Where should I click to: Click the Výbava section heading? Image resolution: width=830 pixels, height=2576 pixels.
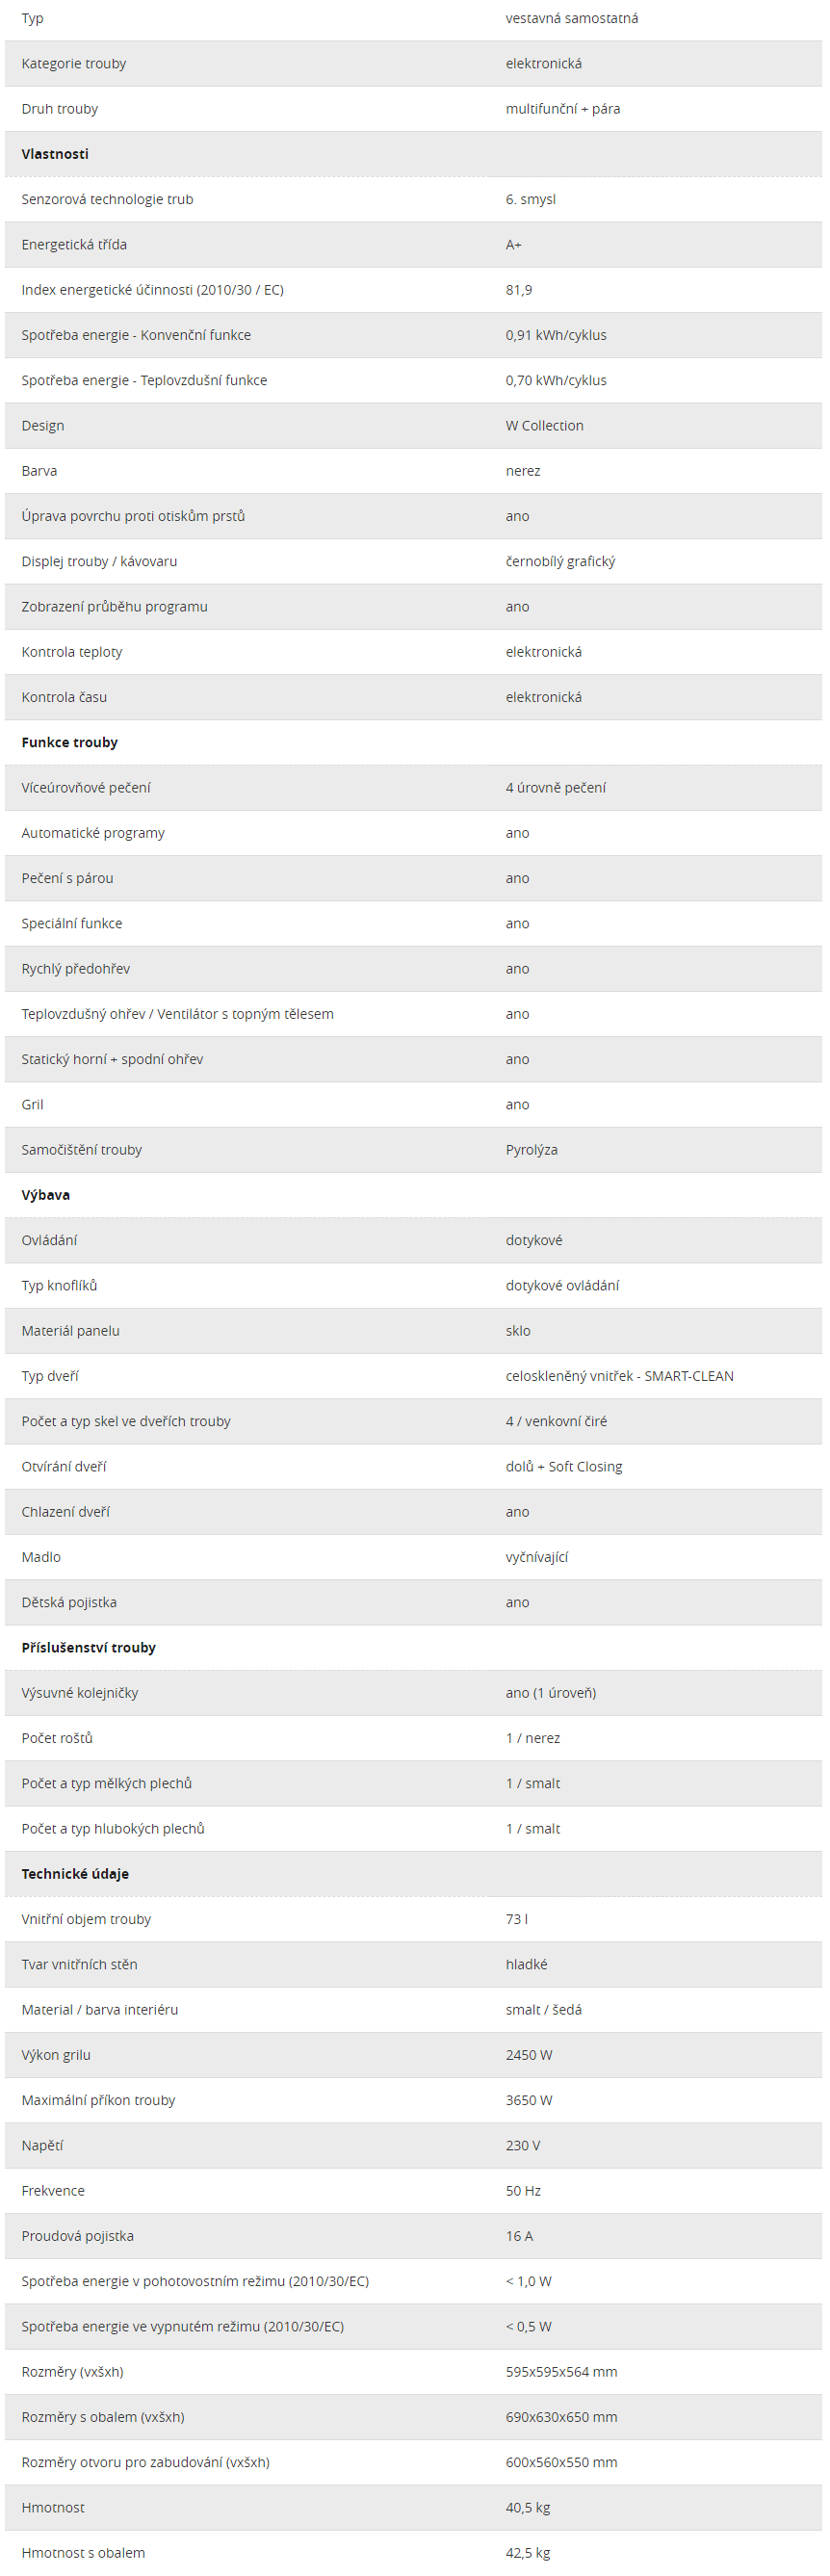tap(46, 1195)
